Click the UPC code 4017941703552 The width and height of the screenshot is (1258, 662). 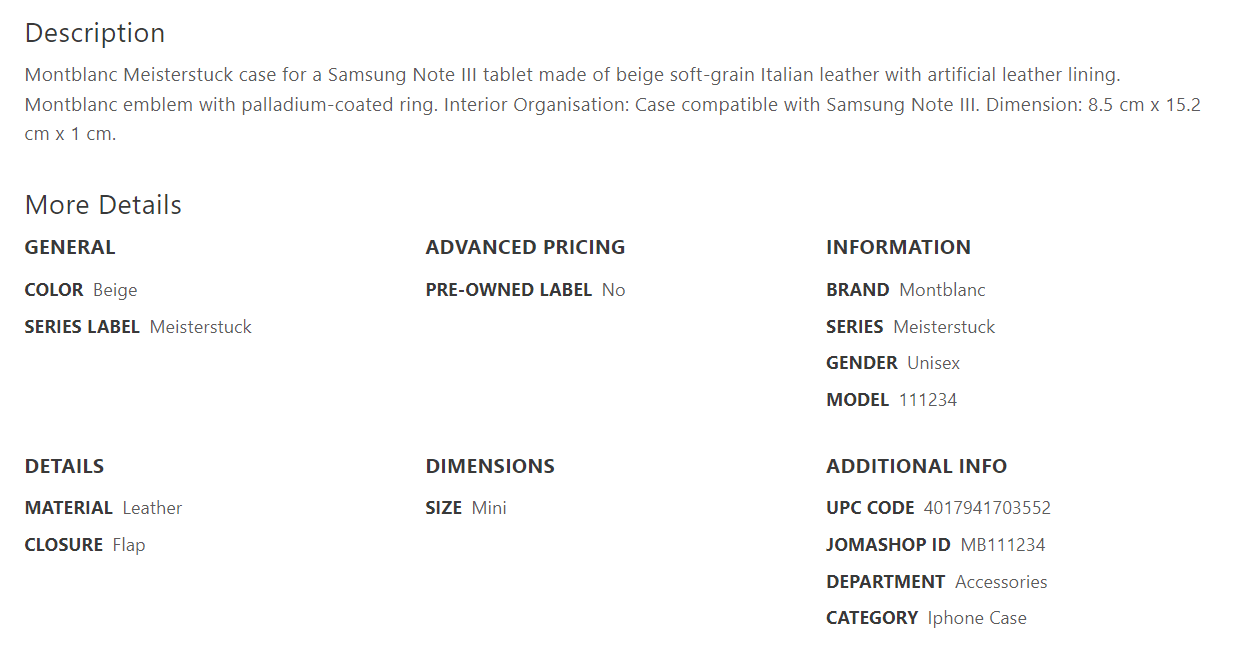coord(987,508)
